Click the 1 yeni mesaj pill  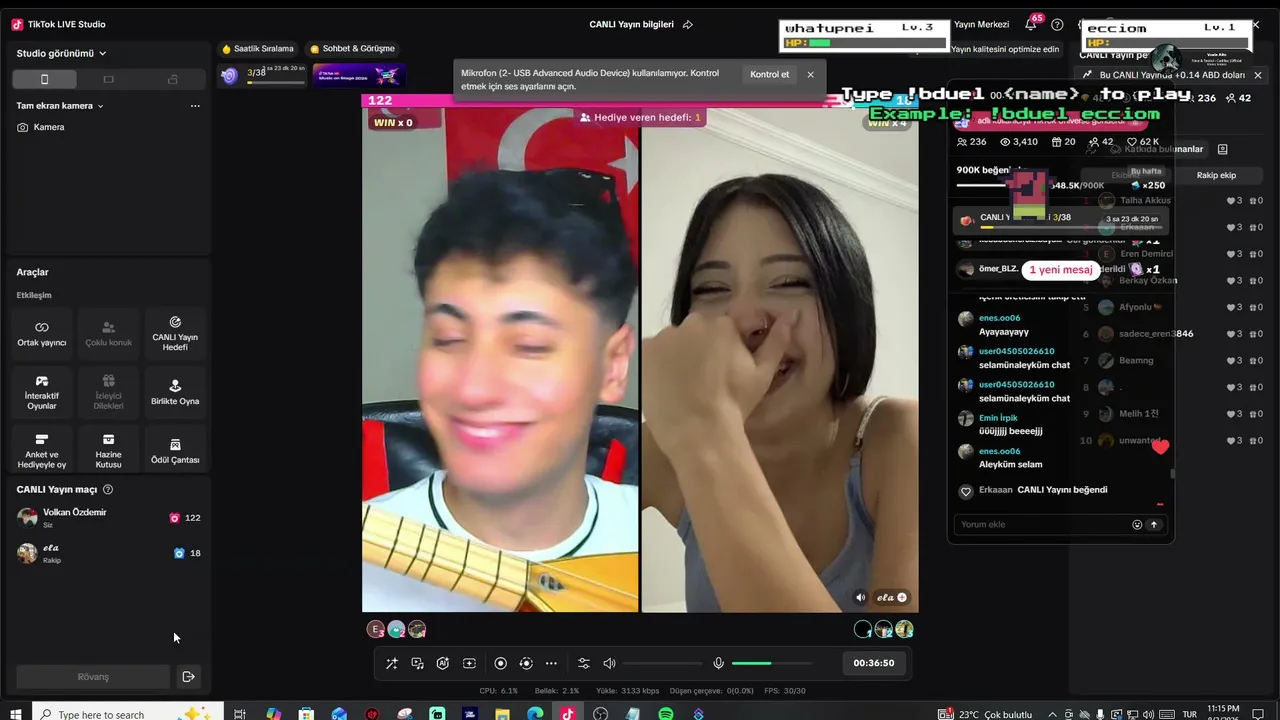point(1061,270)
